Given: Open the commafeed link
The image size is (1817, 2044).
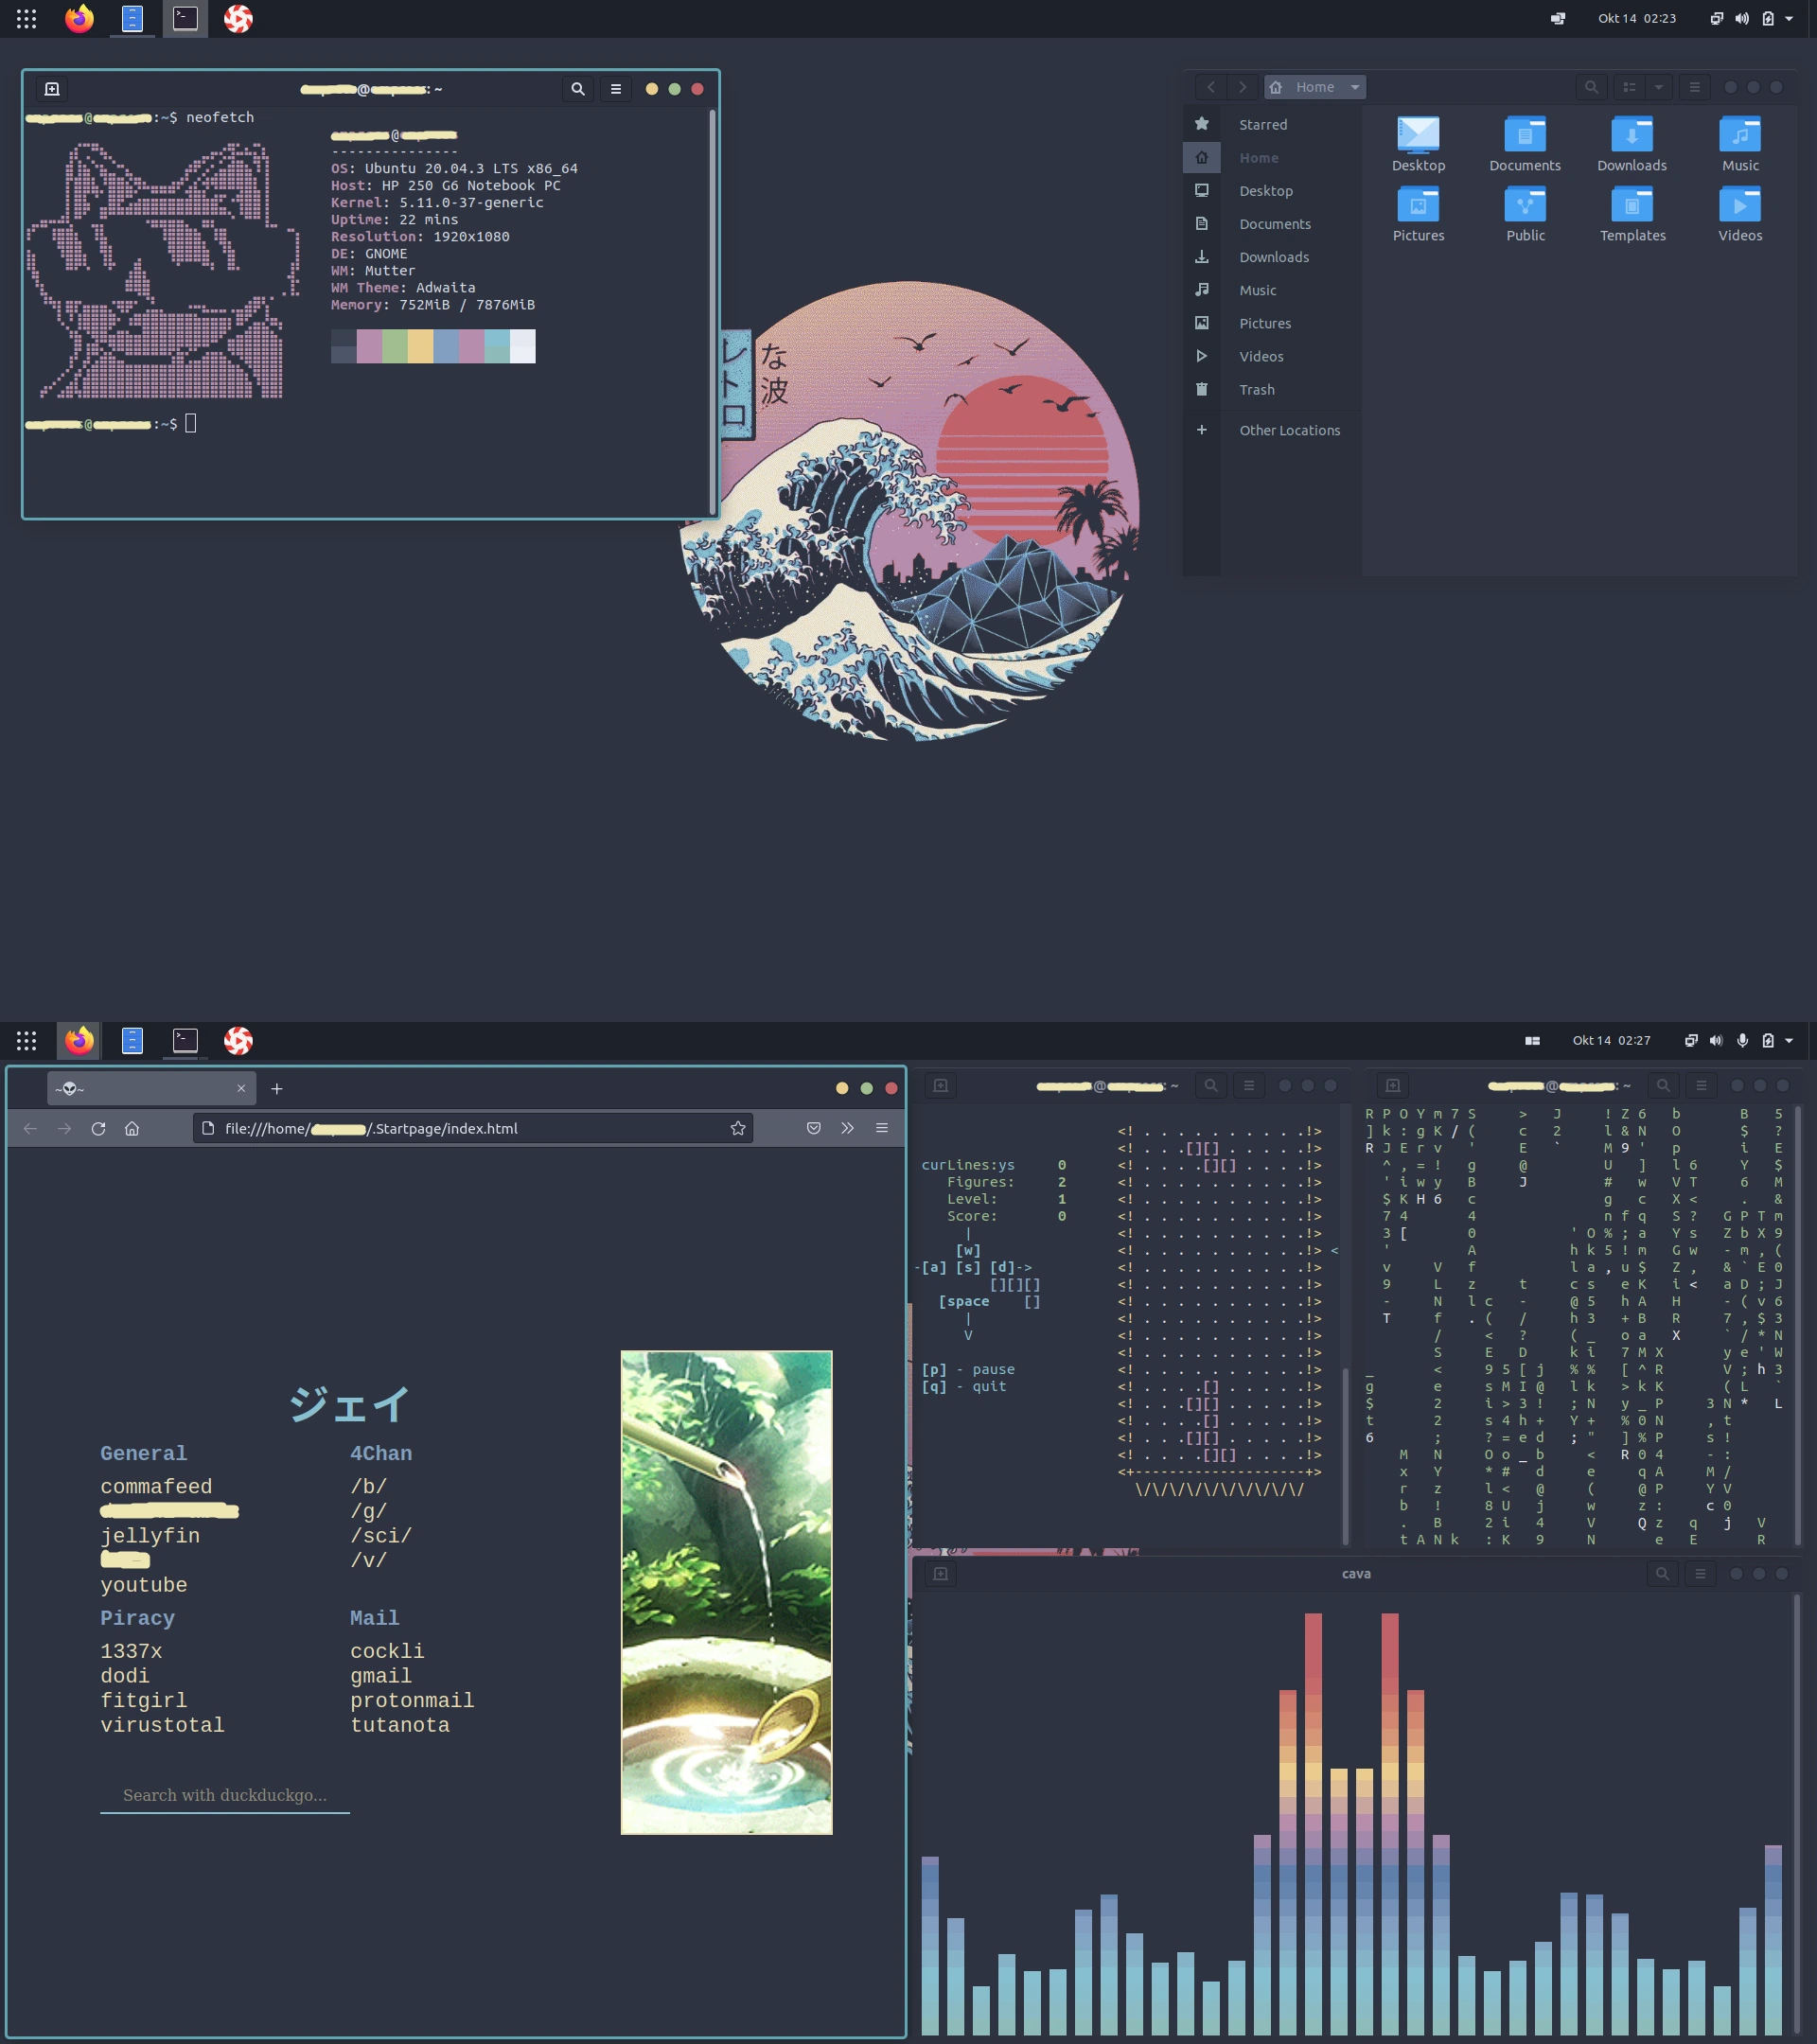Looking at the screenshot, I should coord(156,1486).
